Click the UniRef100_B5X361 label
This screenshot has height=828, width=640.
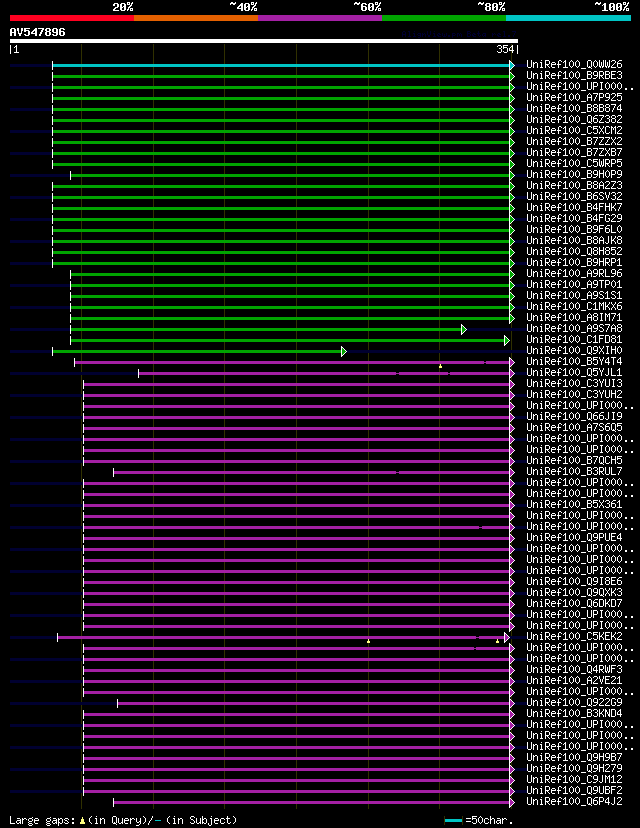(x=575, y=504)
